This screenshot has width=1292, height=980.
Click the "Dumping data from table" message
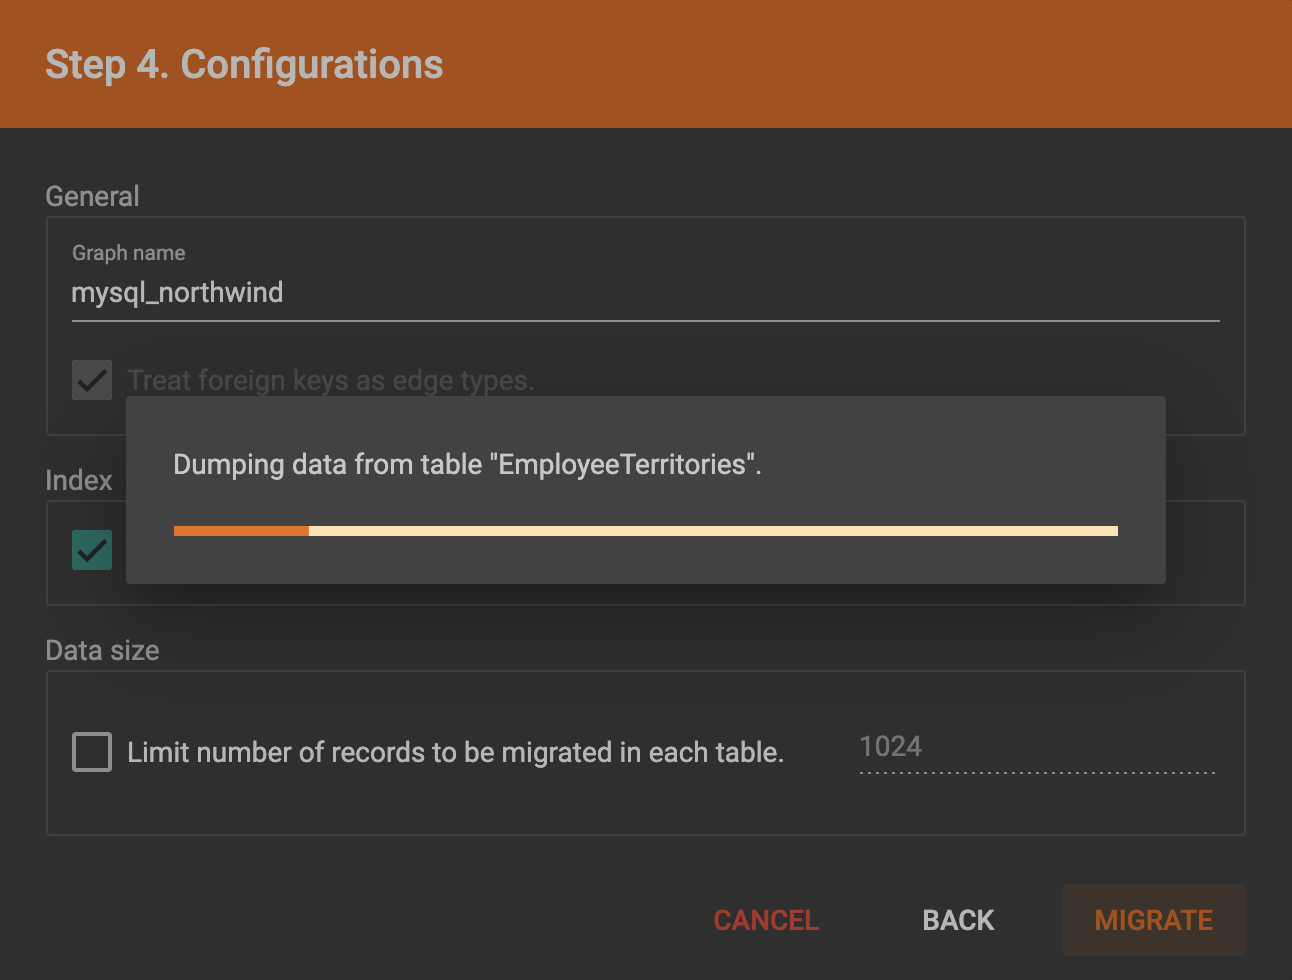click(x=466, y=464)
